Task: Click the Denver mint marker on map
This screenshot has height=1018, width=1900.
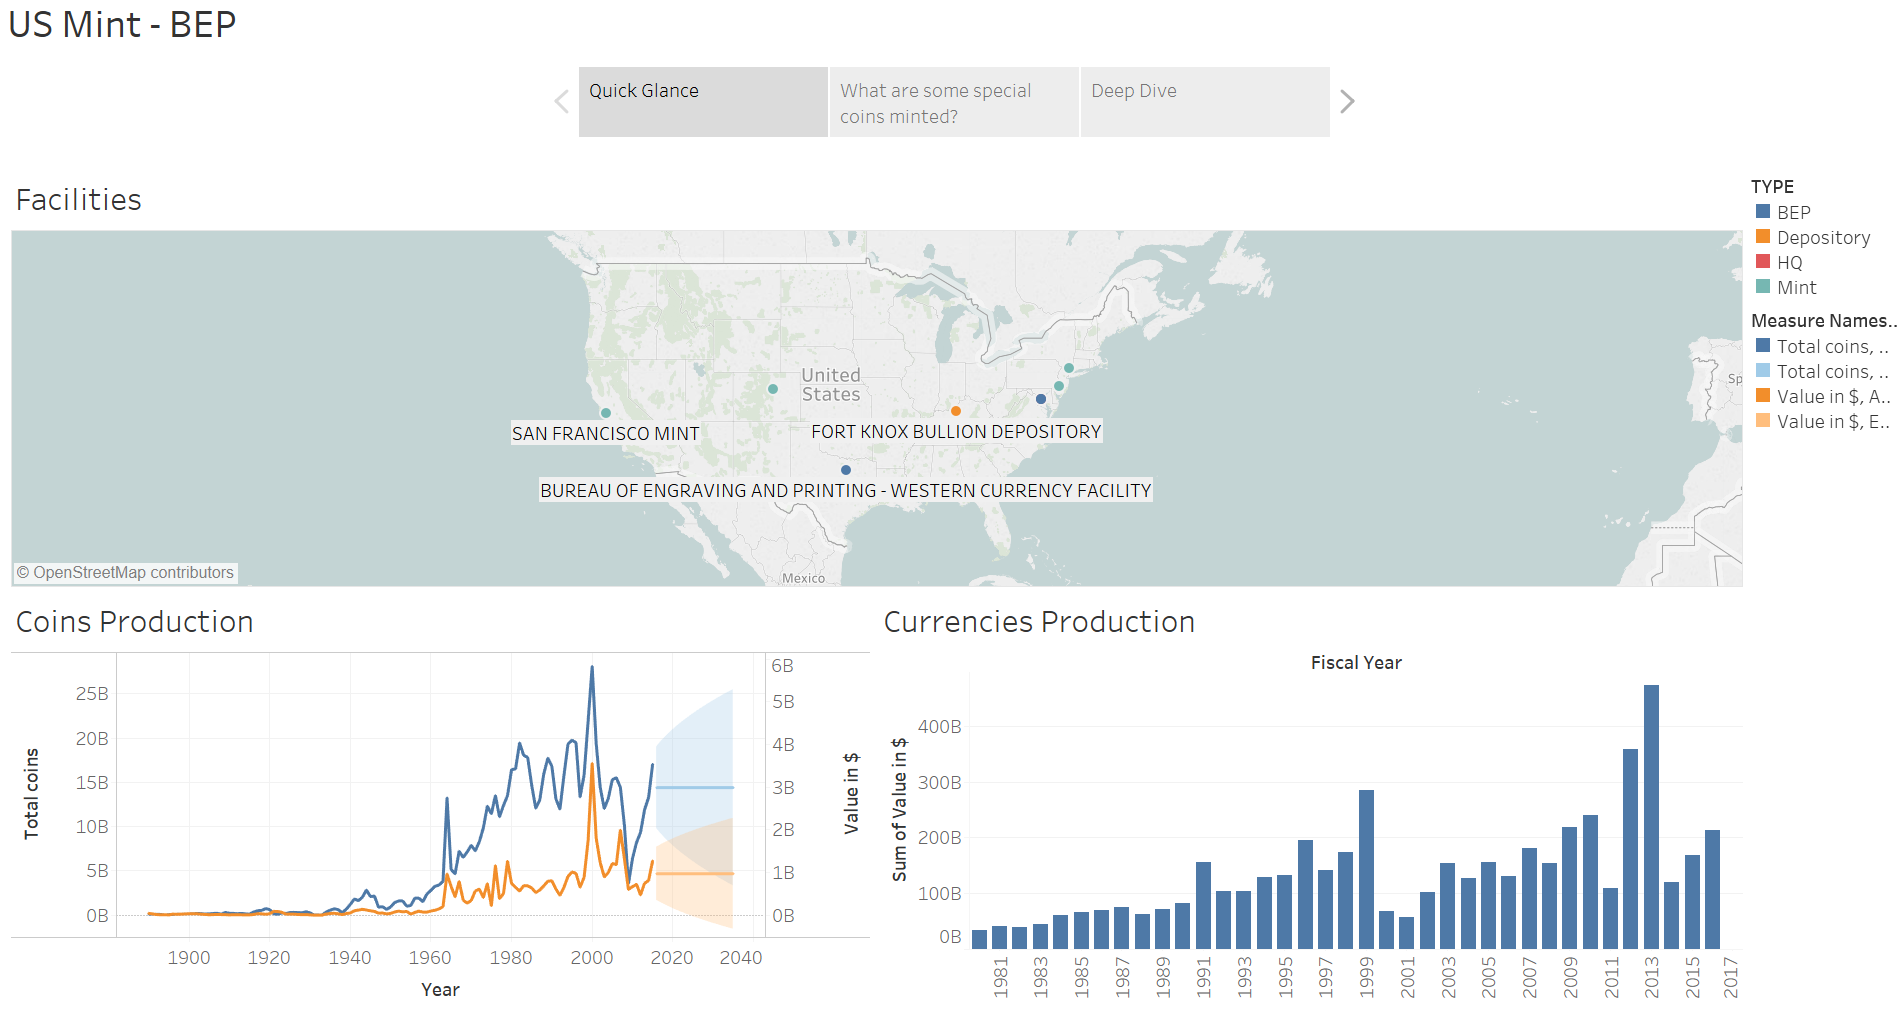Action: (x=773, y=389)
